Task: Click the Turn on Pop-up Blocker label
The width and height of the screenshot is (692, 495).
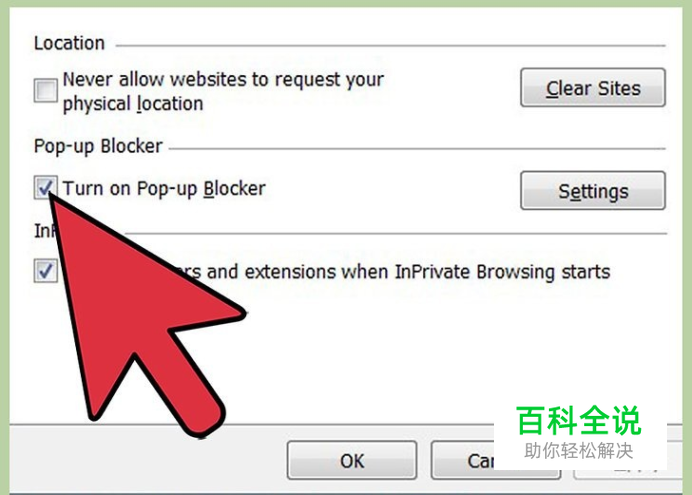Action: (164, 188)
